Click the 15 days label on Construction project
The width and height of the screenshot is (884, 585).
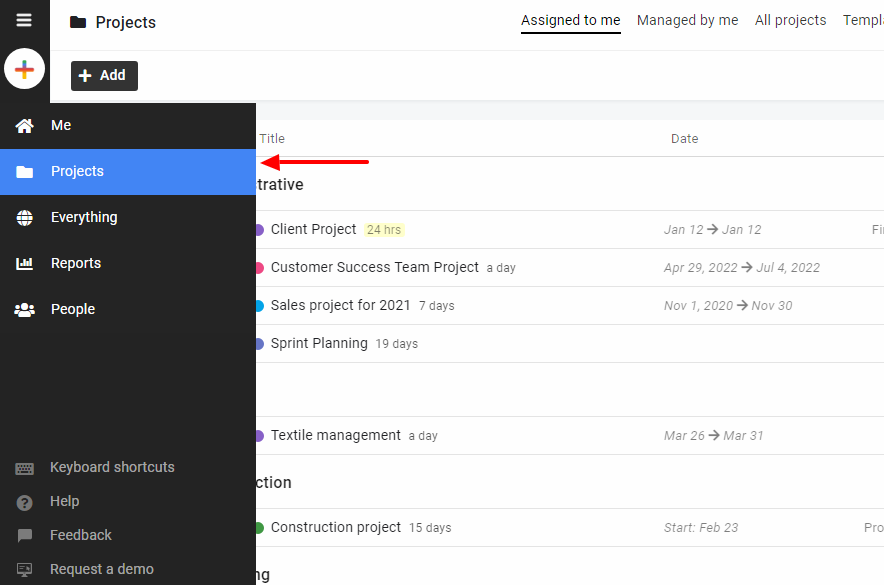pyautogui.click(x=430, y=528)
